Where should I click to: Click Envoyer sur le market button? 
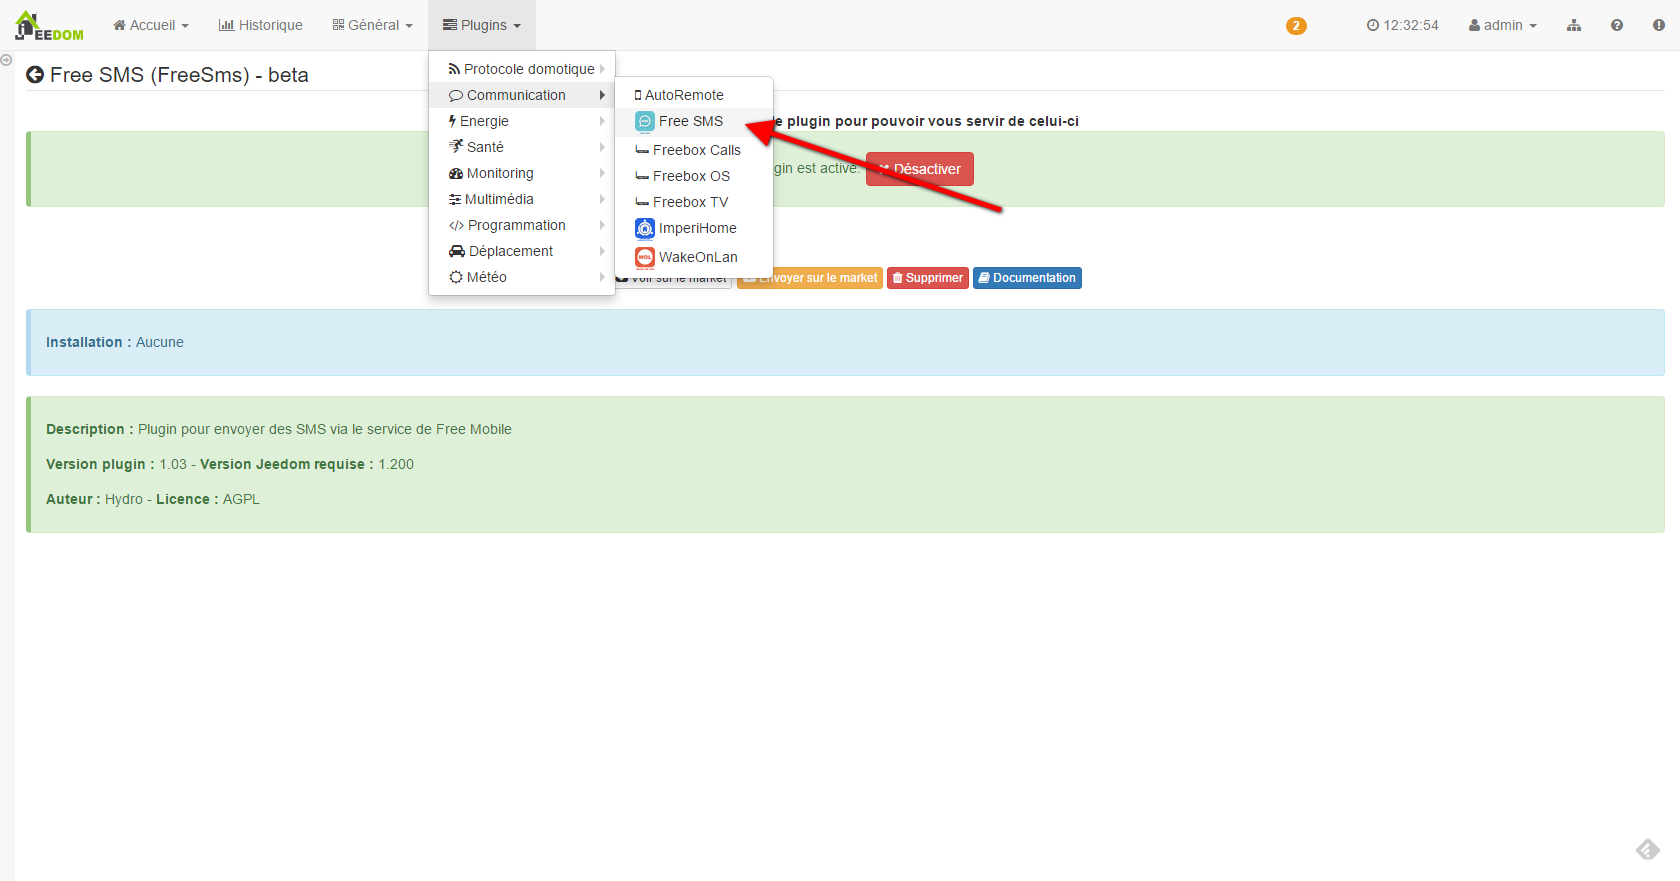tap(810, 278)
